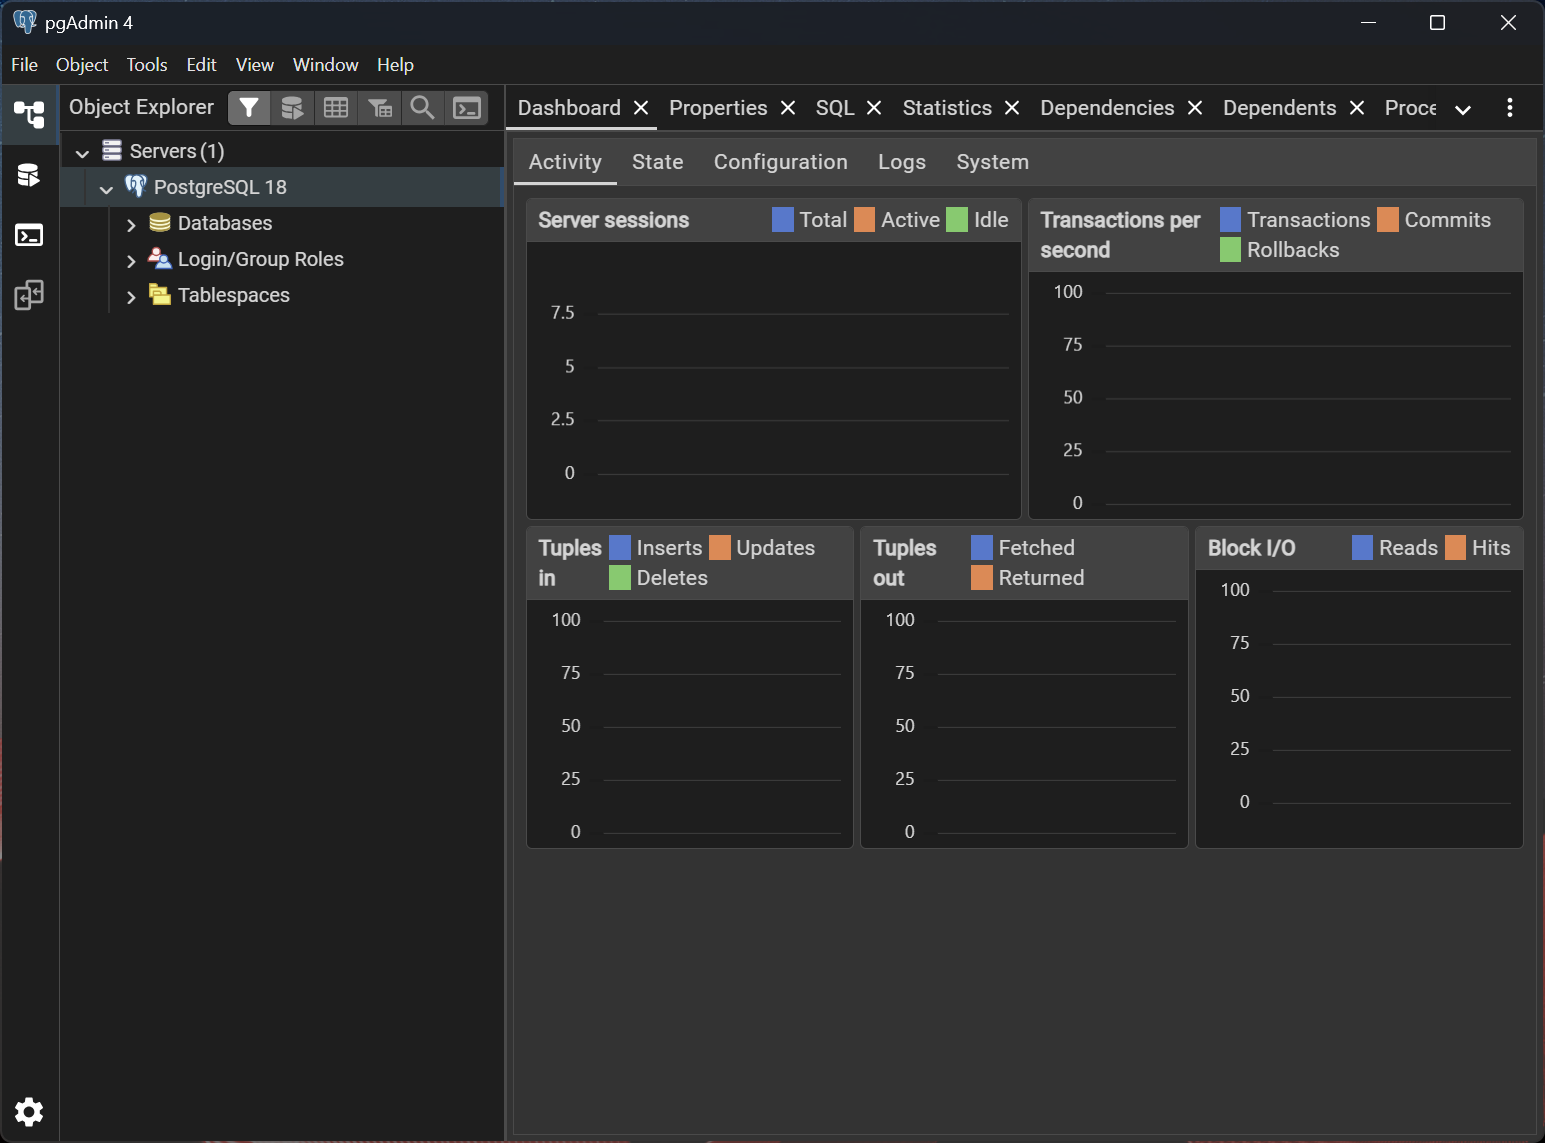Click the Query Tool icon in left sidebar
Viewport: 1545px width, 1143px height.
click(29, 175)
